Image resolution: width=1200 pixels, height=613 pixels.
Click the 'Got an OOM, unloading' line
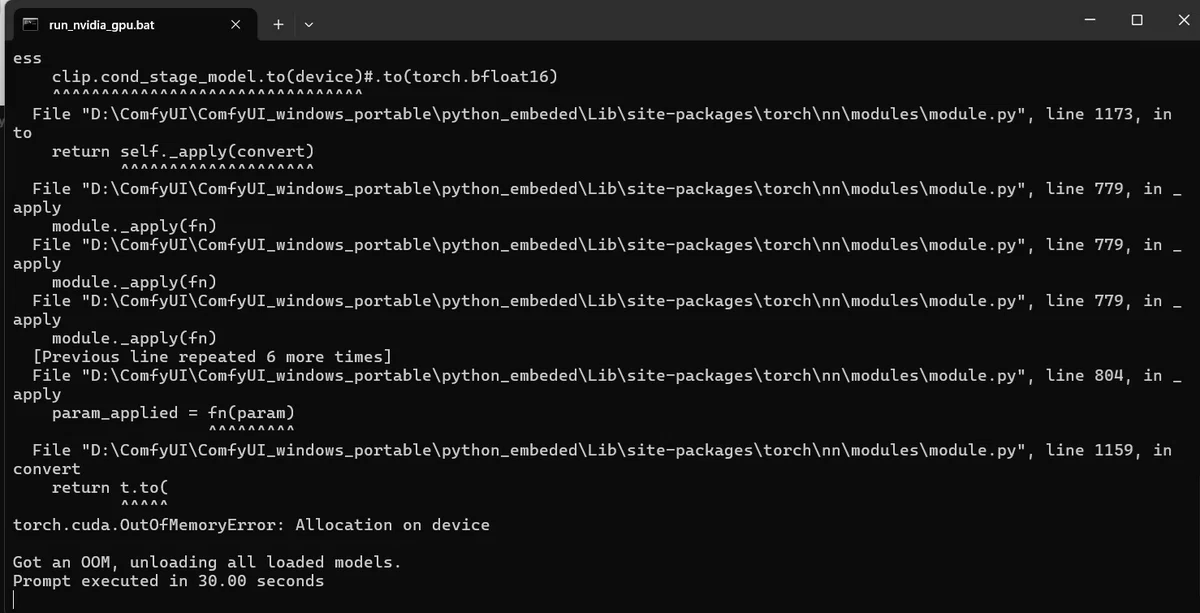point(207,562)
